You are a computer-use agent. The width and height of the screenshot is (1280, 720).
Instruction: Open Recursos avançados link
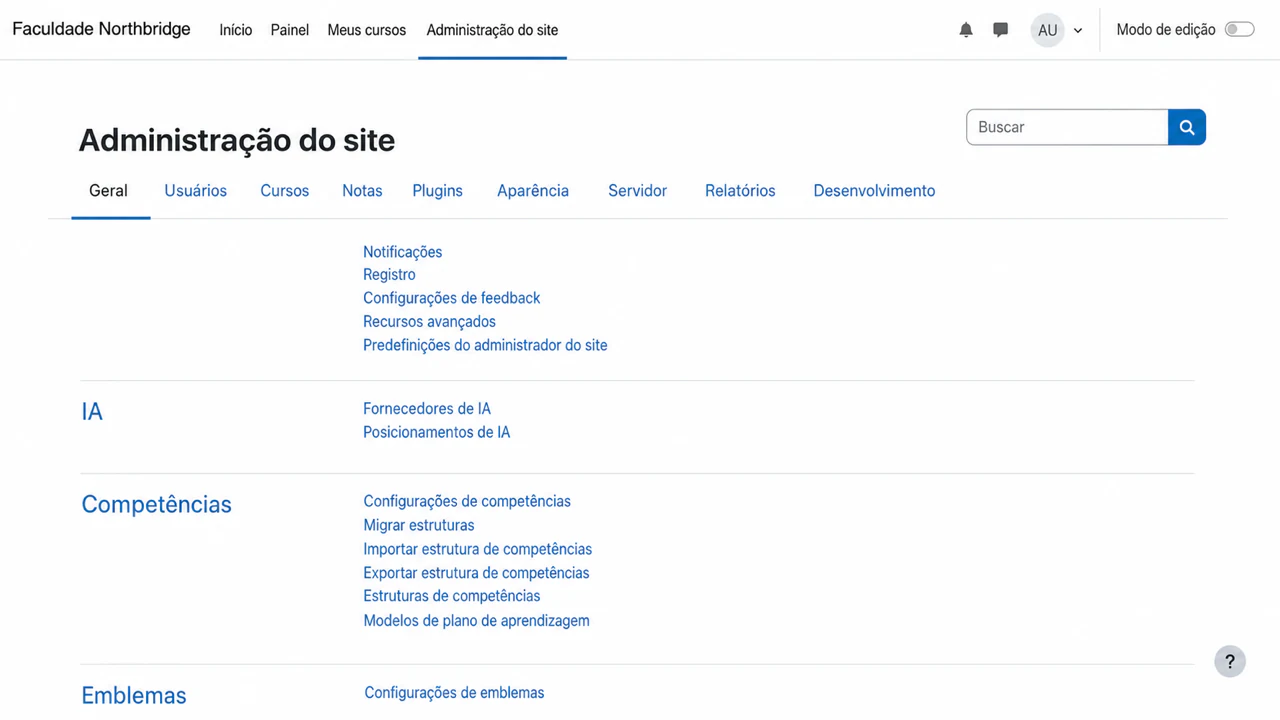[x=429, y=322]
